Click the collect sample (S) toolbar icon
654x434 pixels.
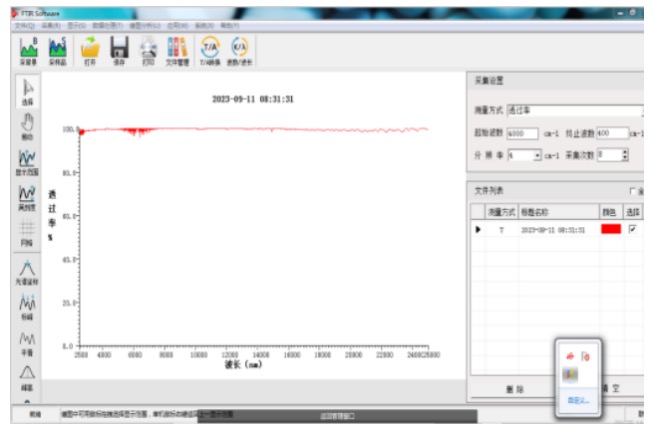pos(58,48)
